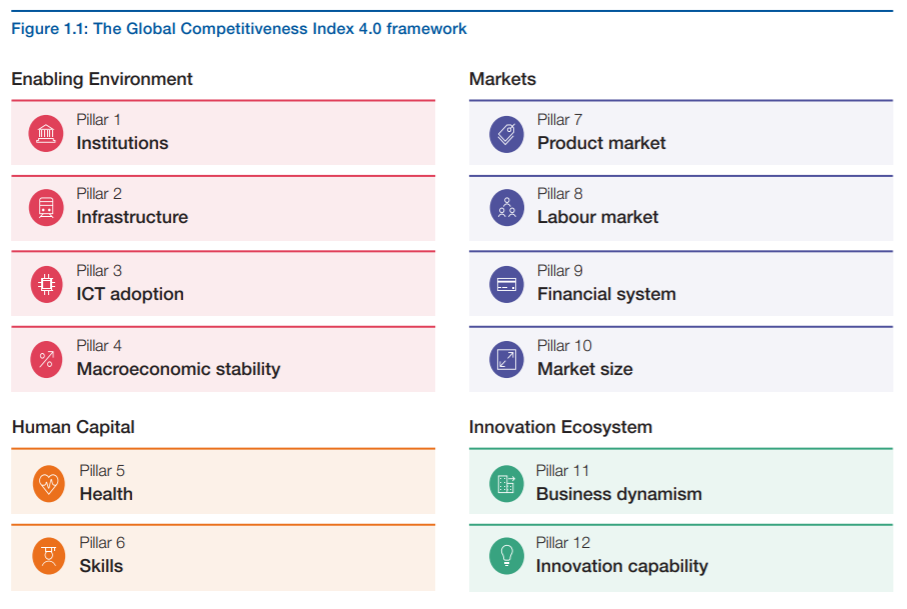
Task: Click the Innovation Ecosystem section heading
Action: (560, 427)
